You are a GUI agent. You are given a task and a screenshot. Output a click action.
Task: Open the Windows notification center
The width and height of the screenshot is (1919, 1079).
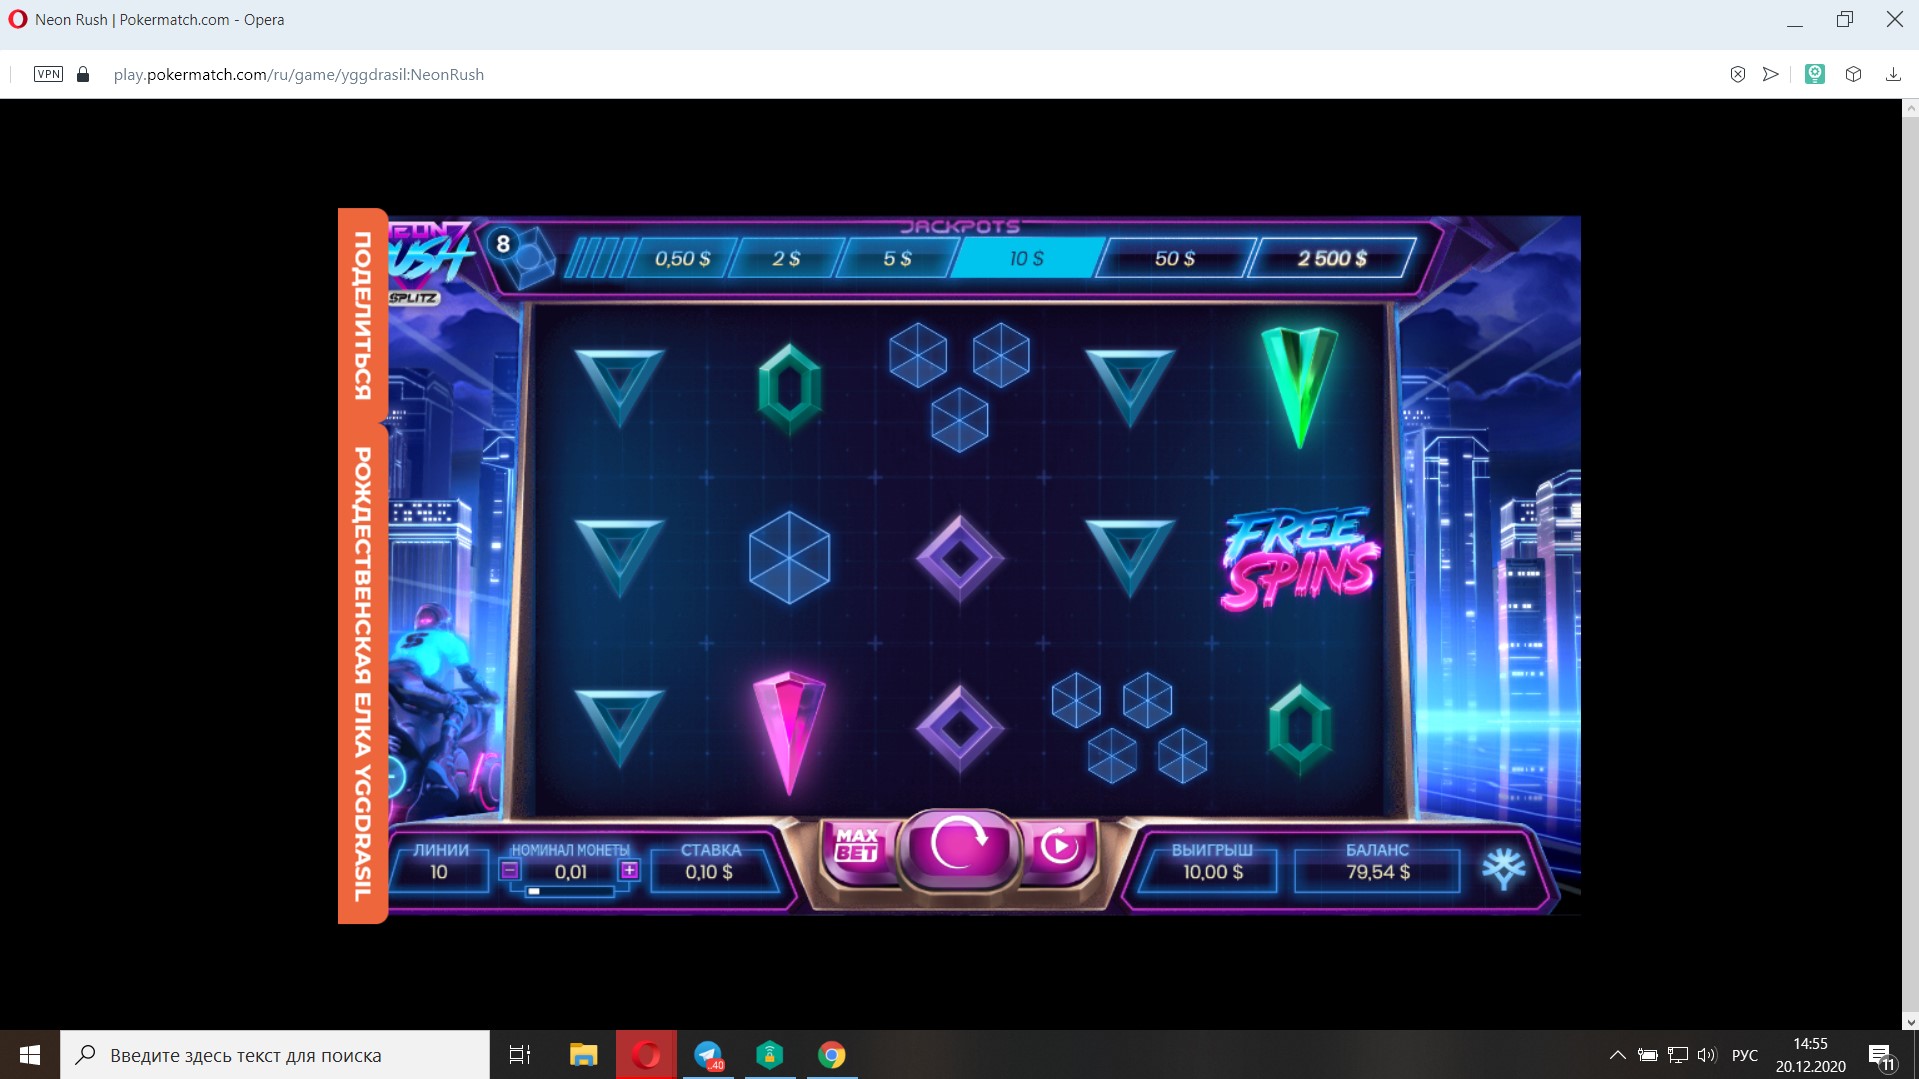[1881, 1055]
